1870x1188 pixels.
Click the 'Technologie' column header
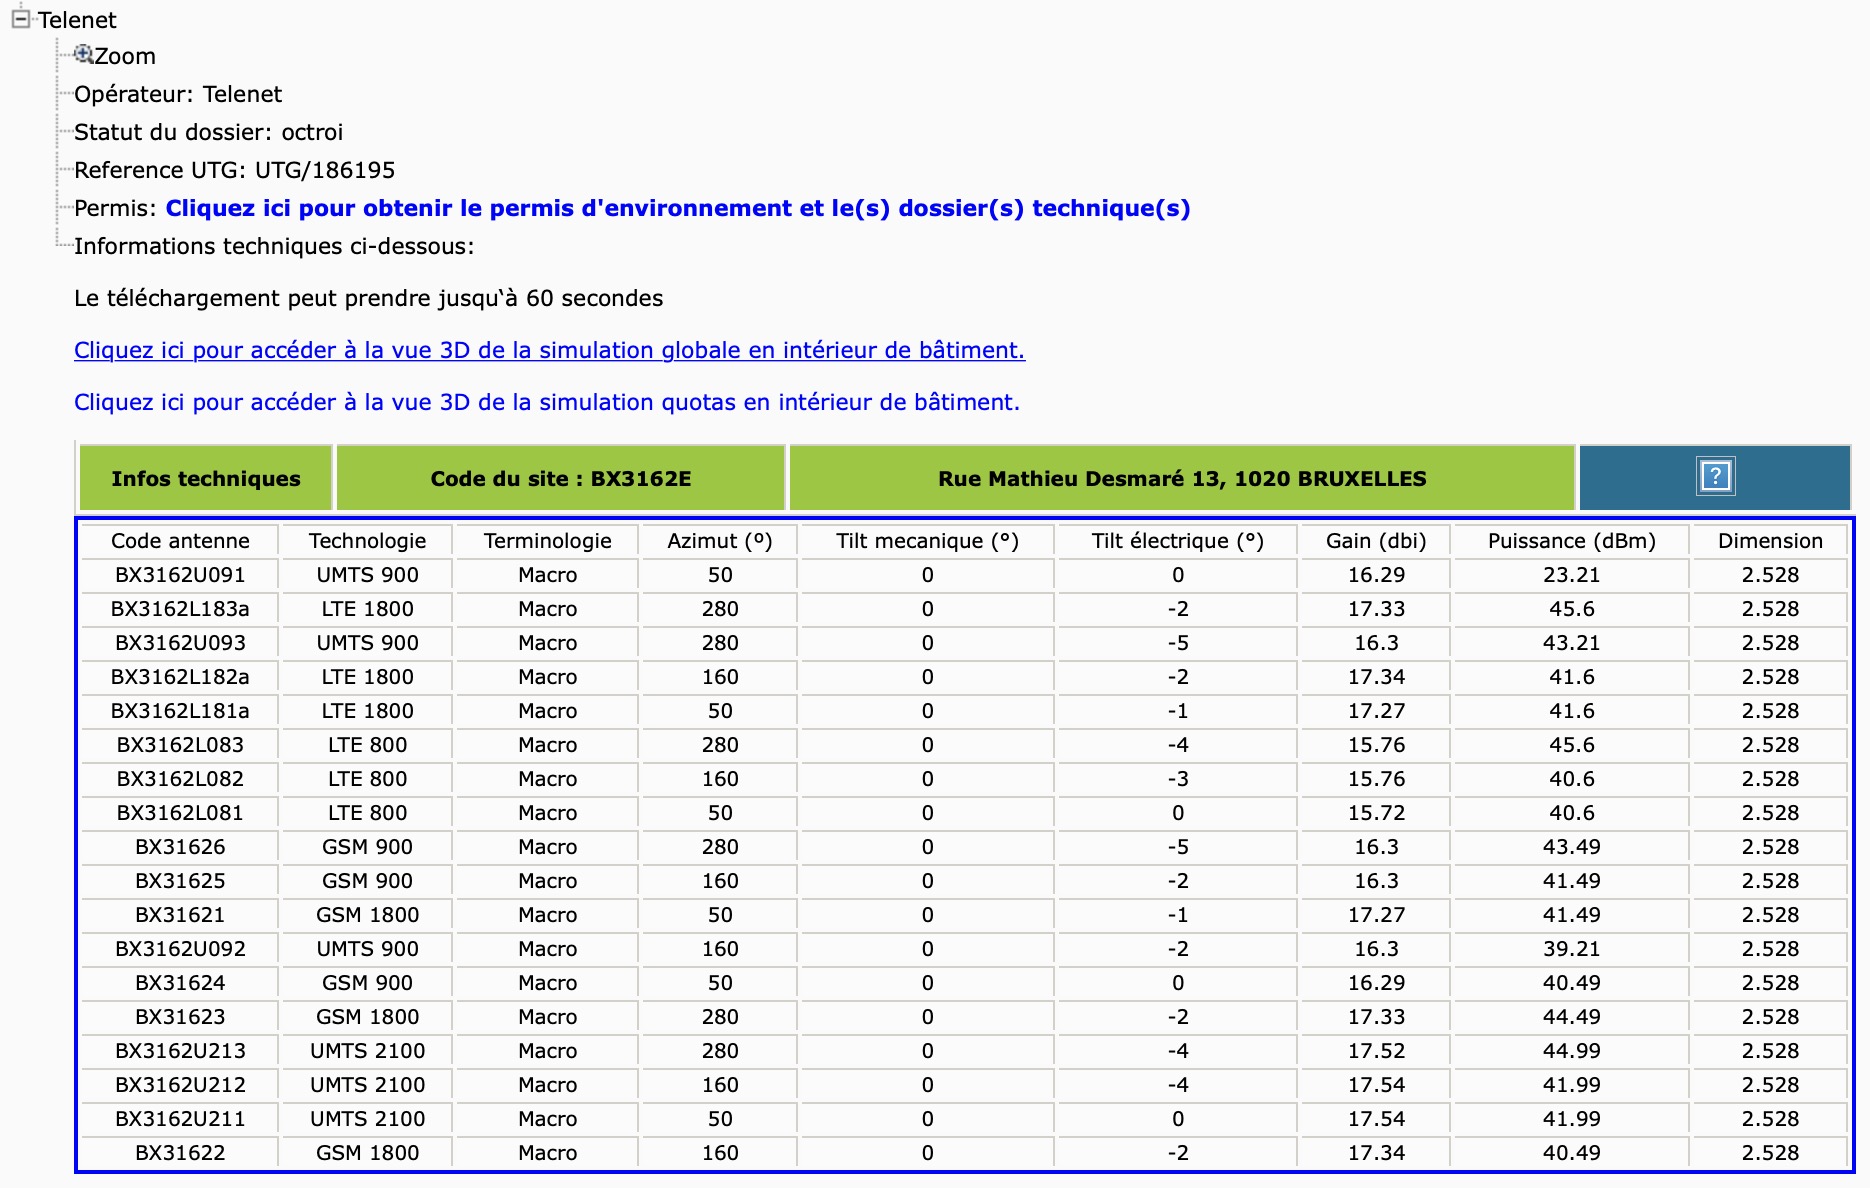[367, 541]
